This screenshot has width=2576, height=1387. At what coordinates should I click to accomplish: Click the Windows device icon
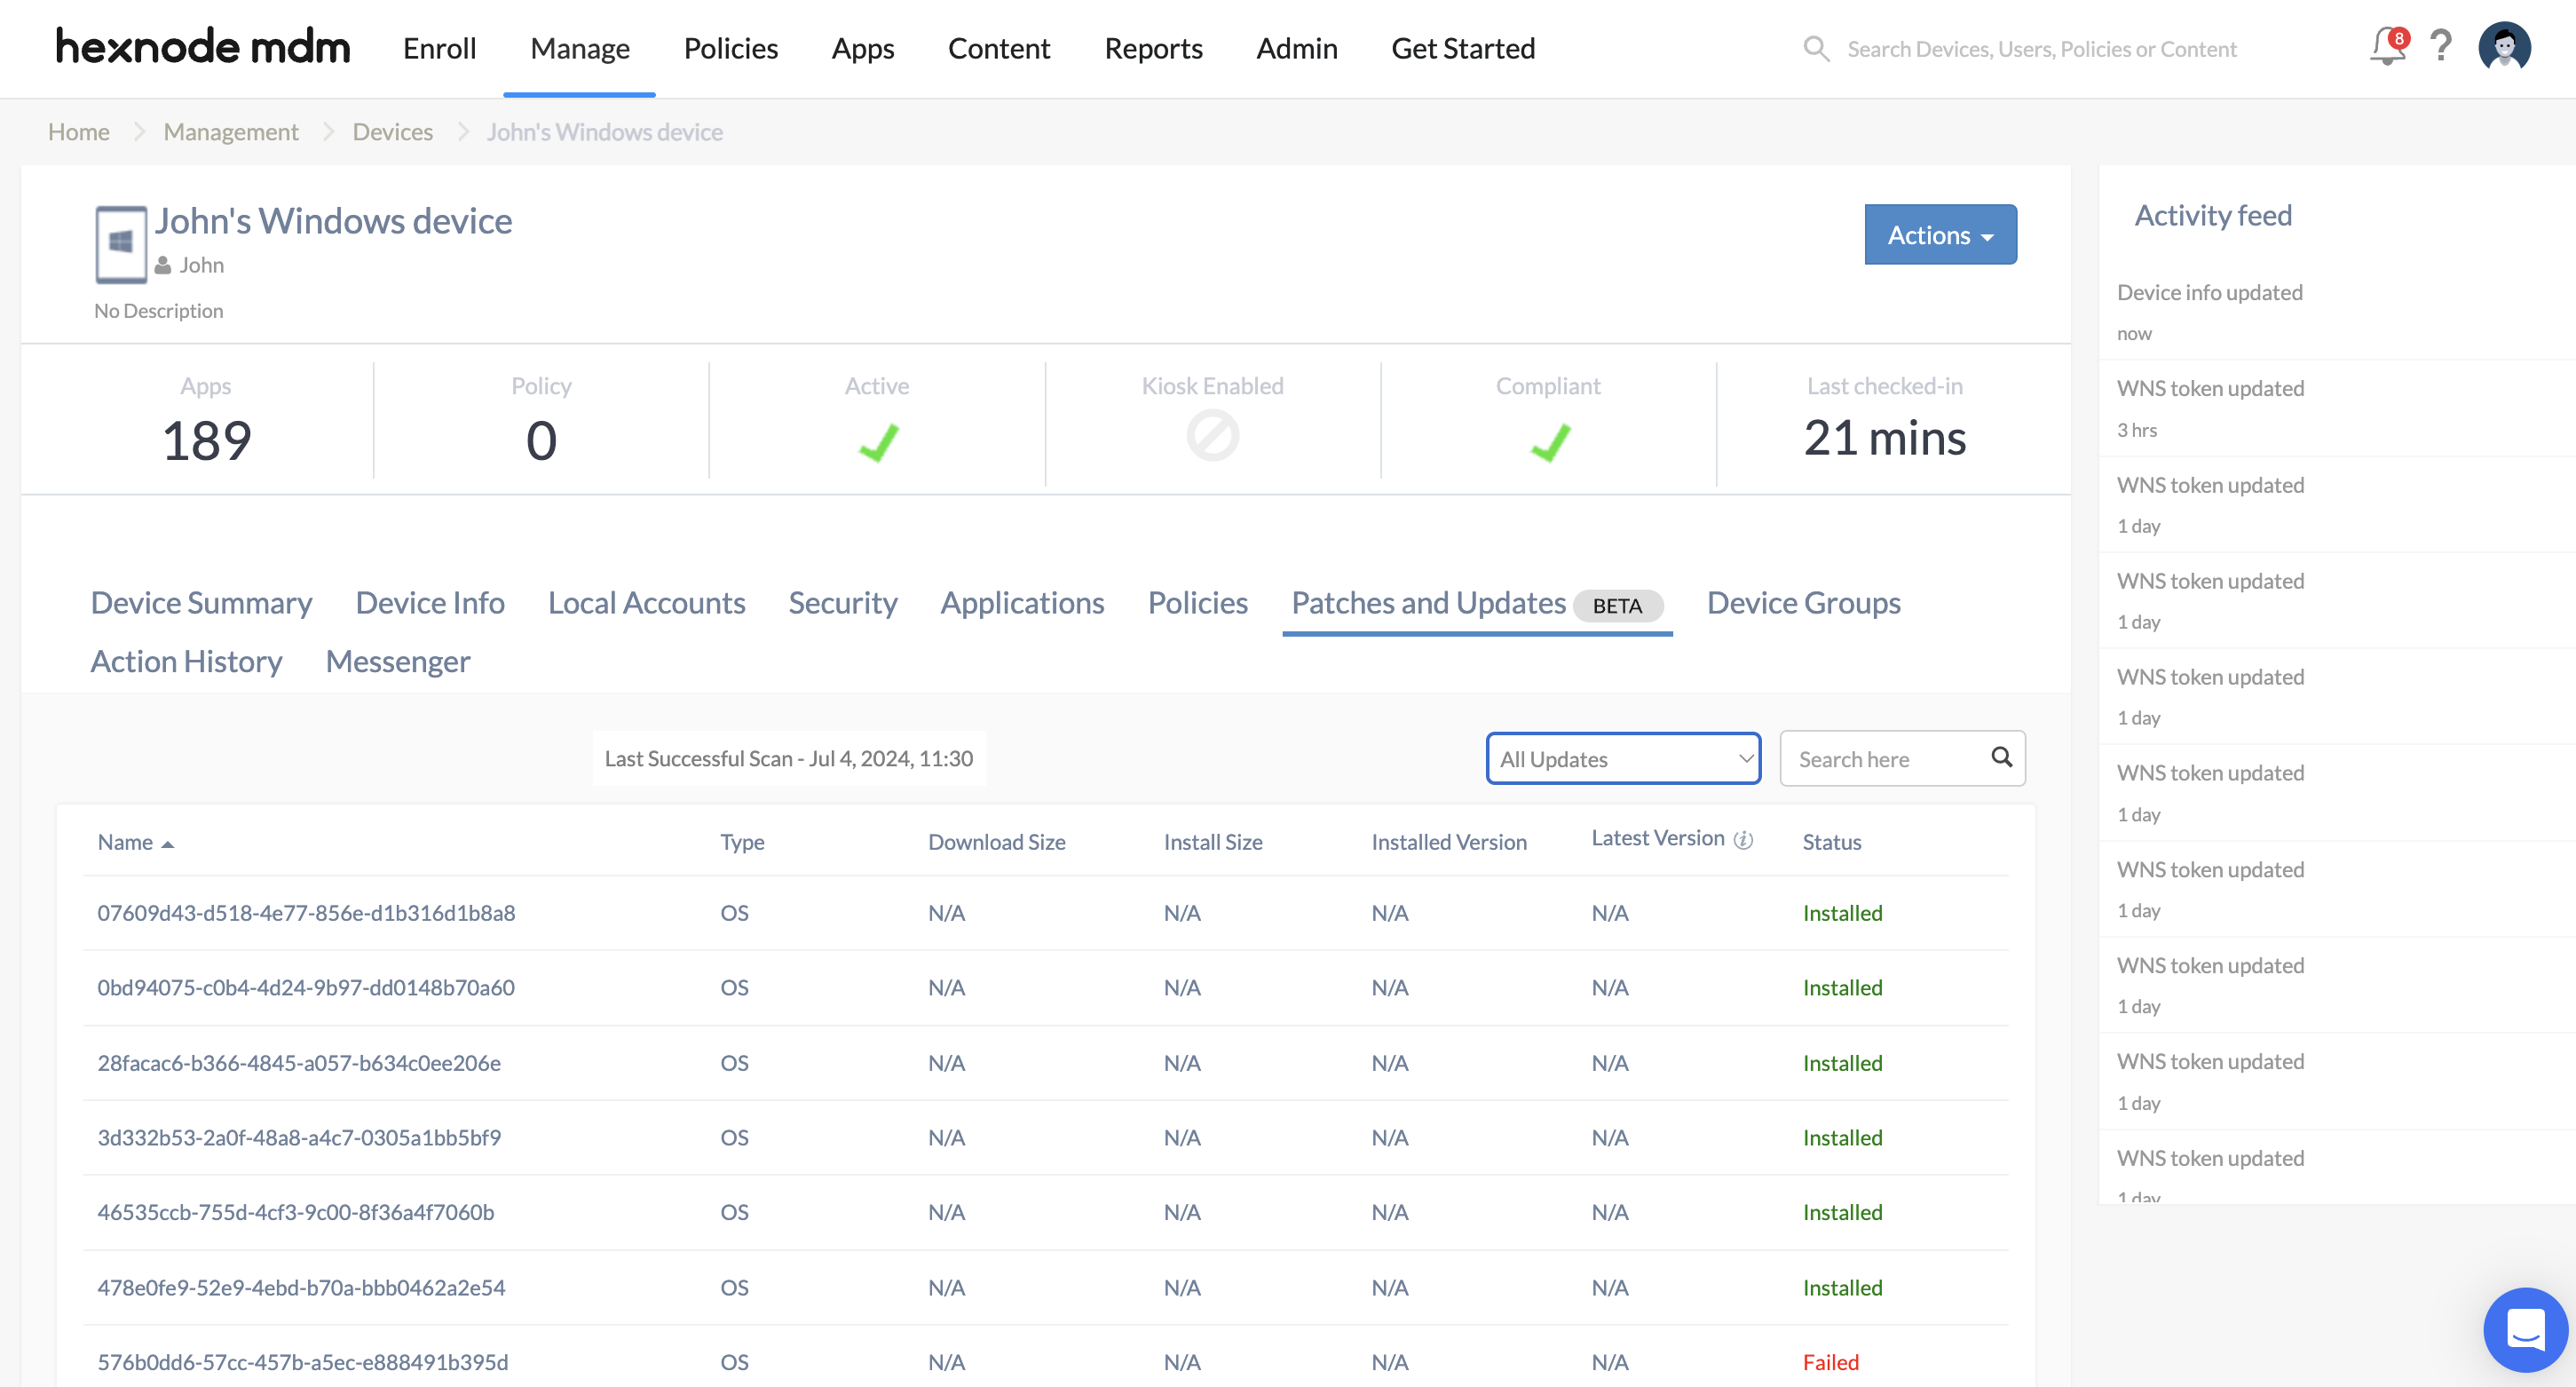pos(121,243)
